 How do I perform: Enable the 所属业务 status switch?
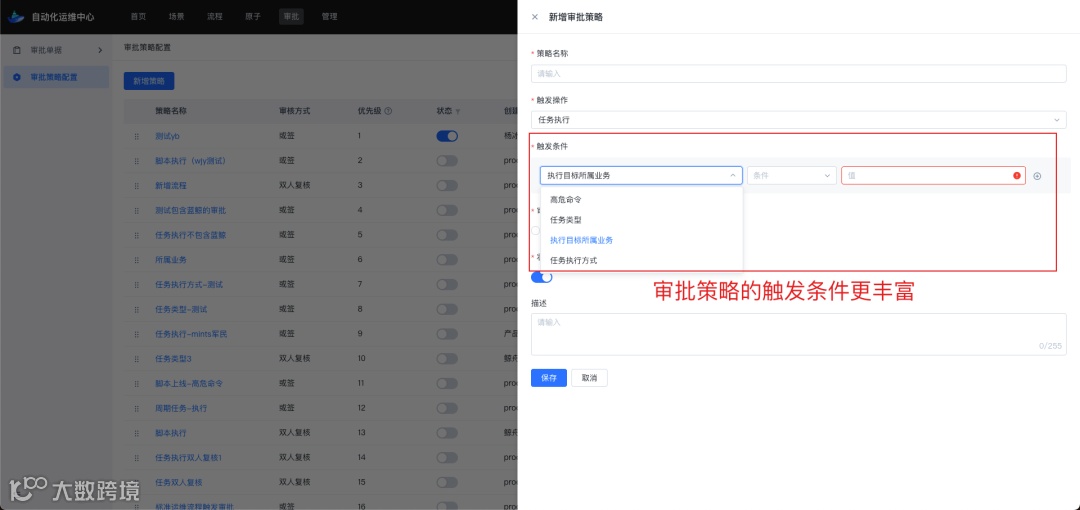(x=447, y=260)
